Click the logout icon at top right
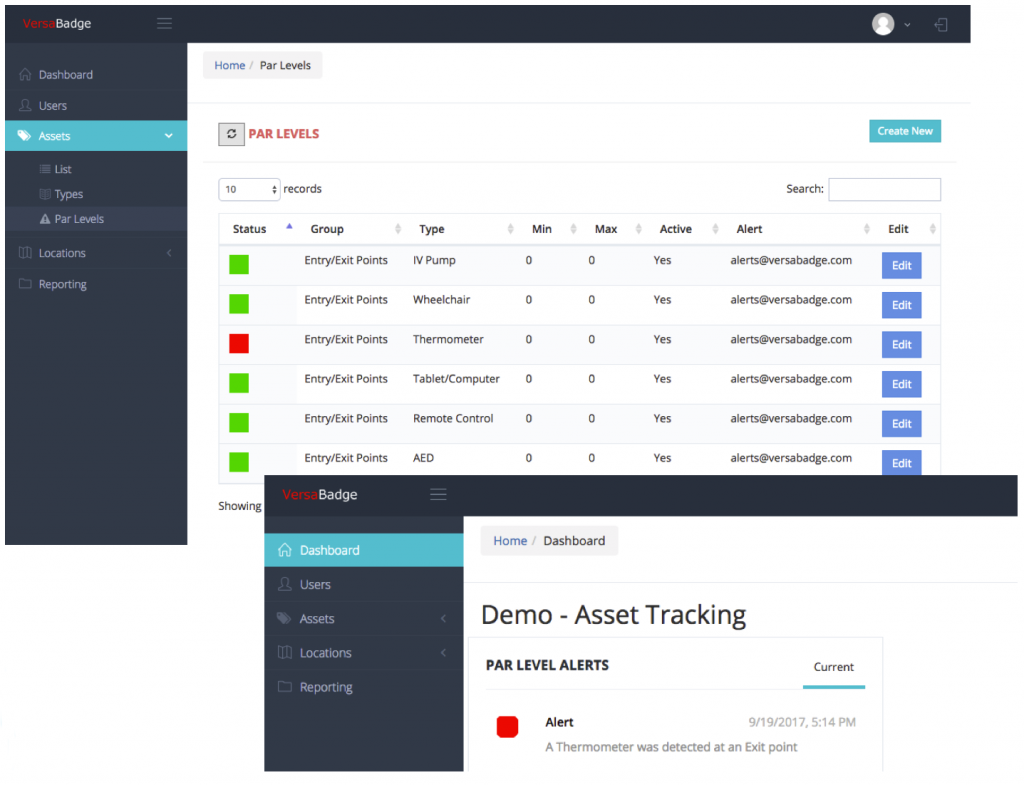The height and width of the screenshot is (785, 1024). pyautogui.click(x=940, y=24)
